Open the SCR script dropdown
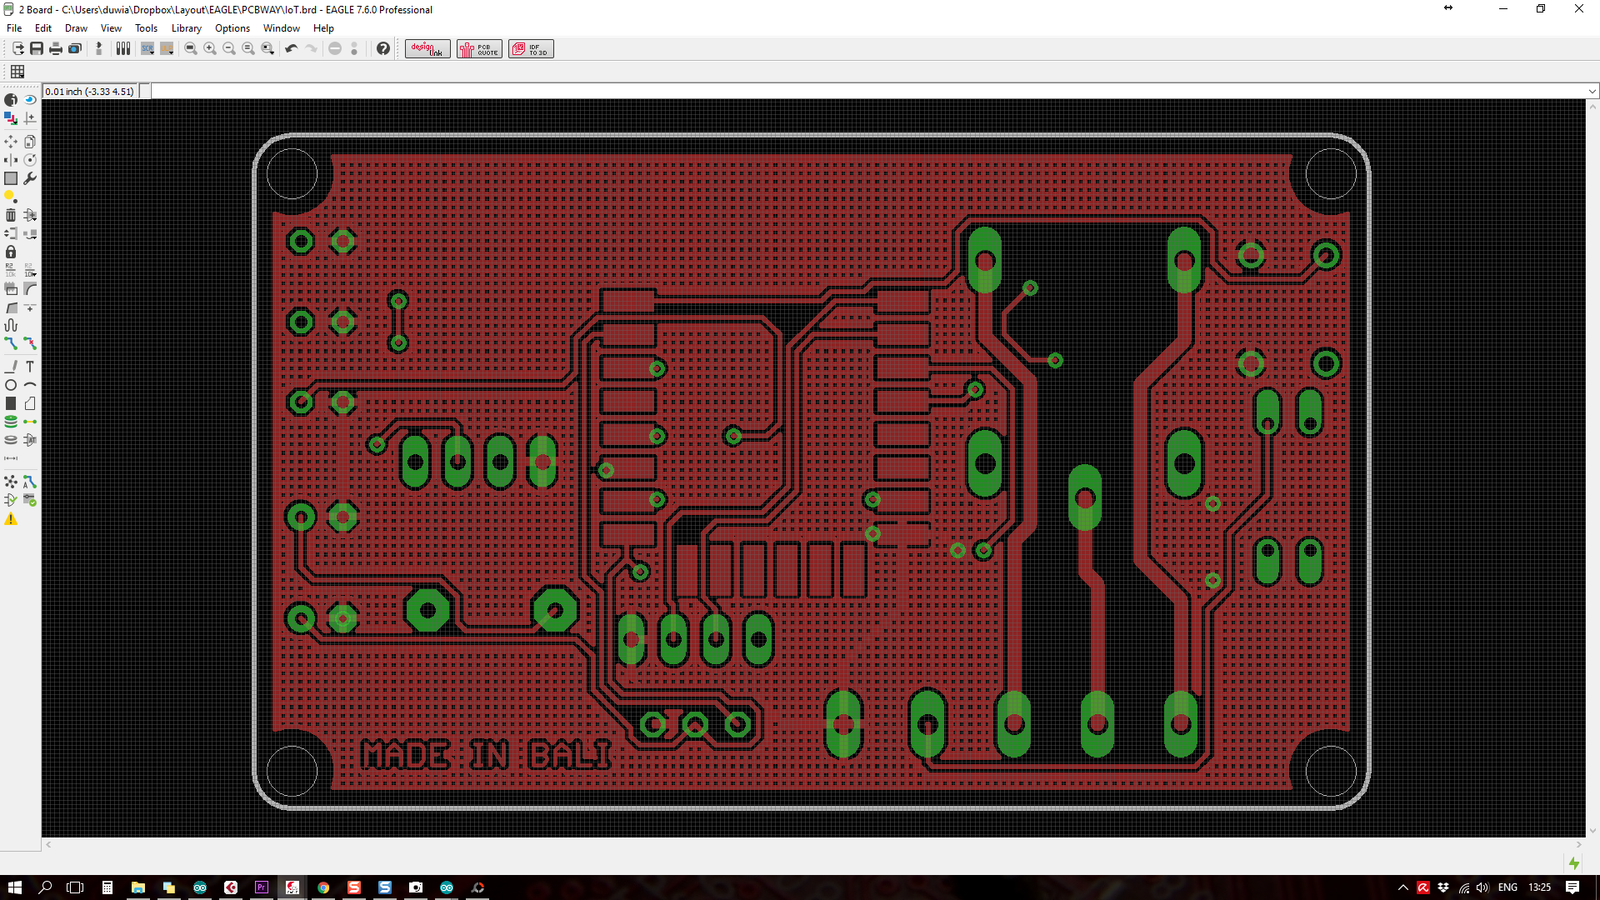 [147, 49]
